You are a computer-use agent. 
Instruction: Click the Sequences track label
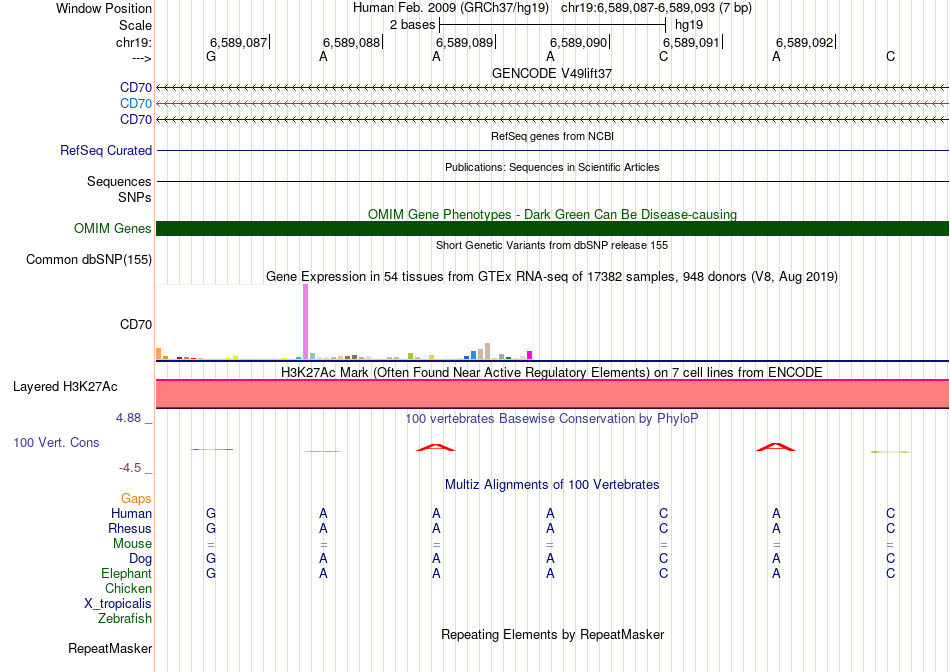click(x=119, y=181)
